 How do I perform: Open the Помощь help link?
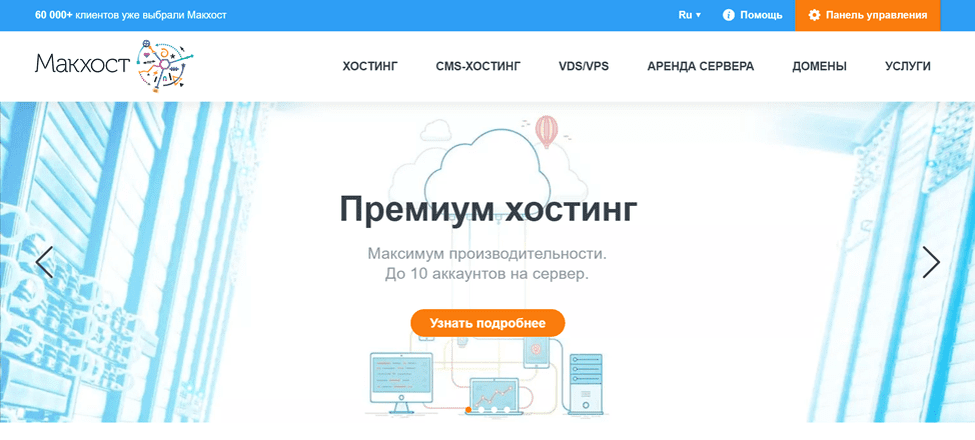point(761,15)
